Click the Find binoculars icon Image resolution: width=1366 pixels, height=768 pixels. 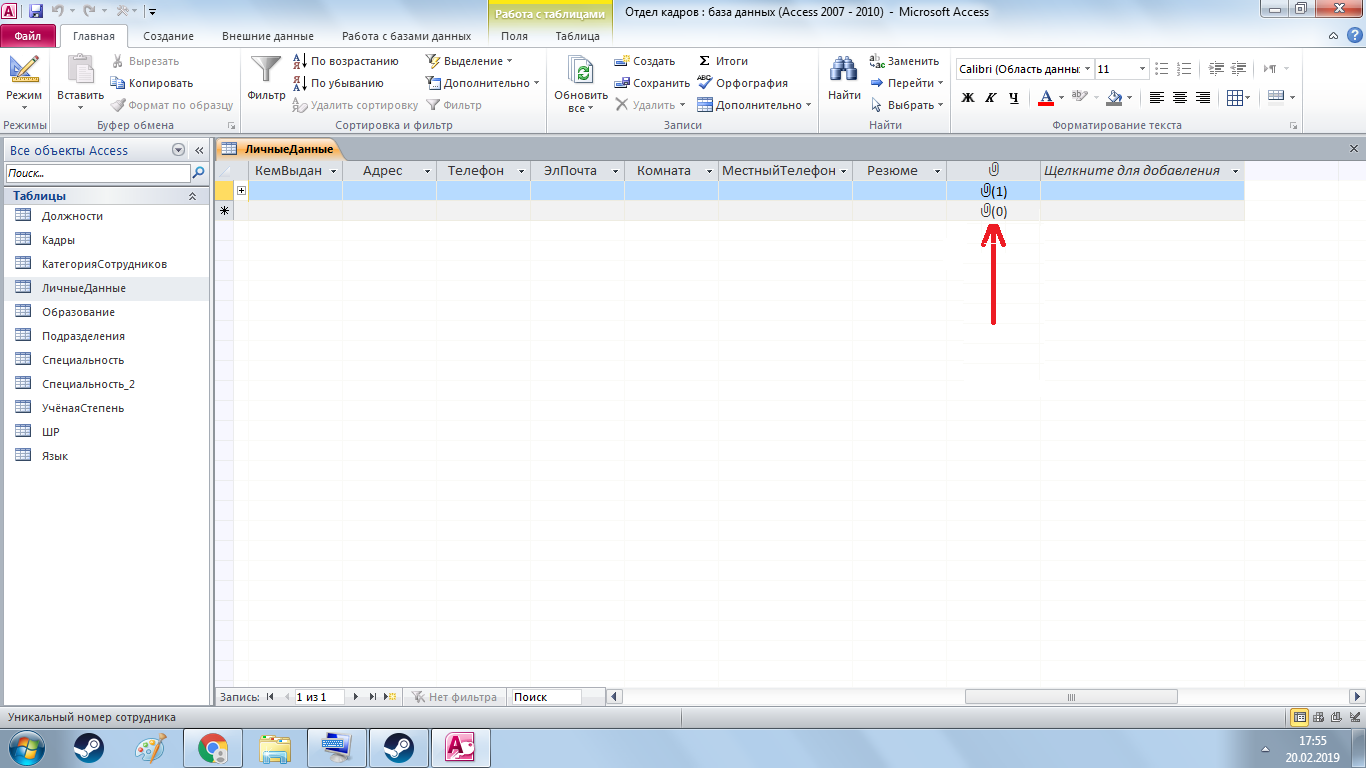point(844,70)
